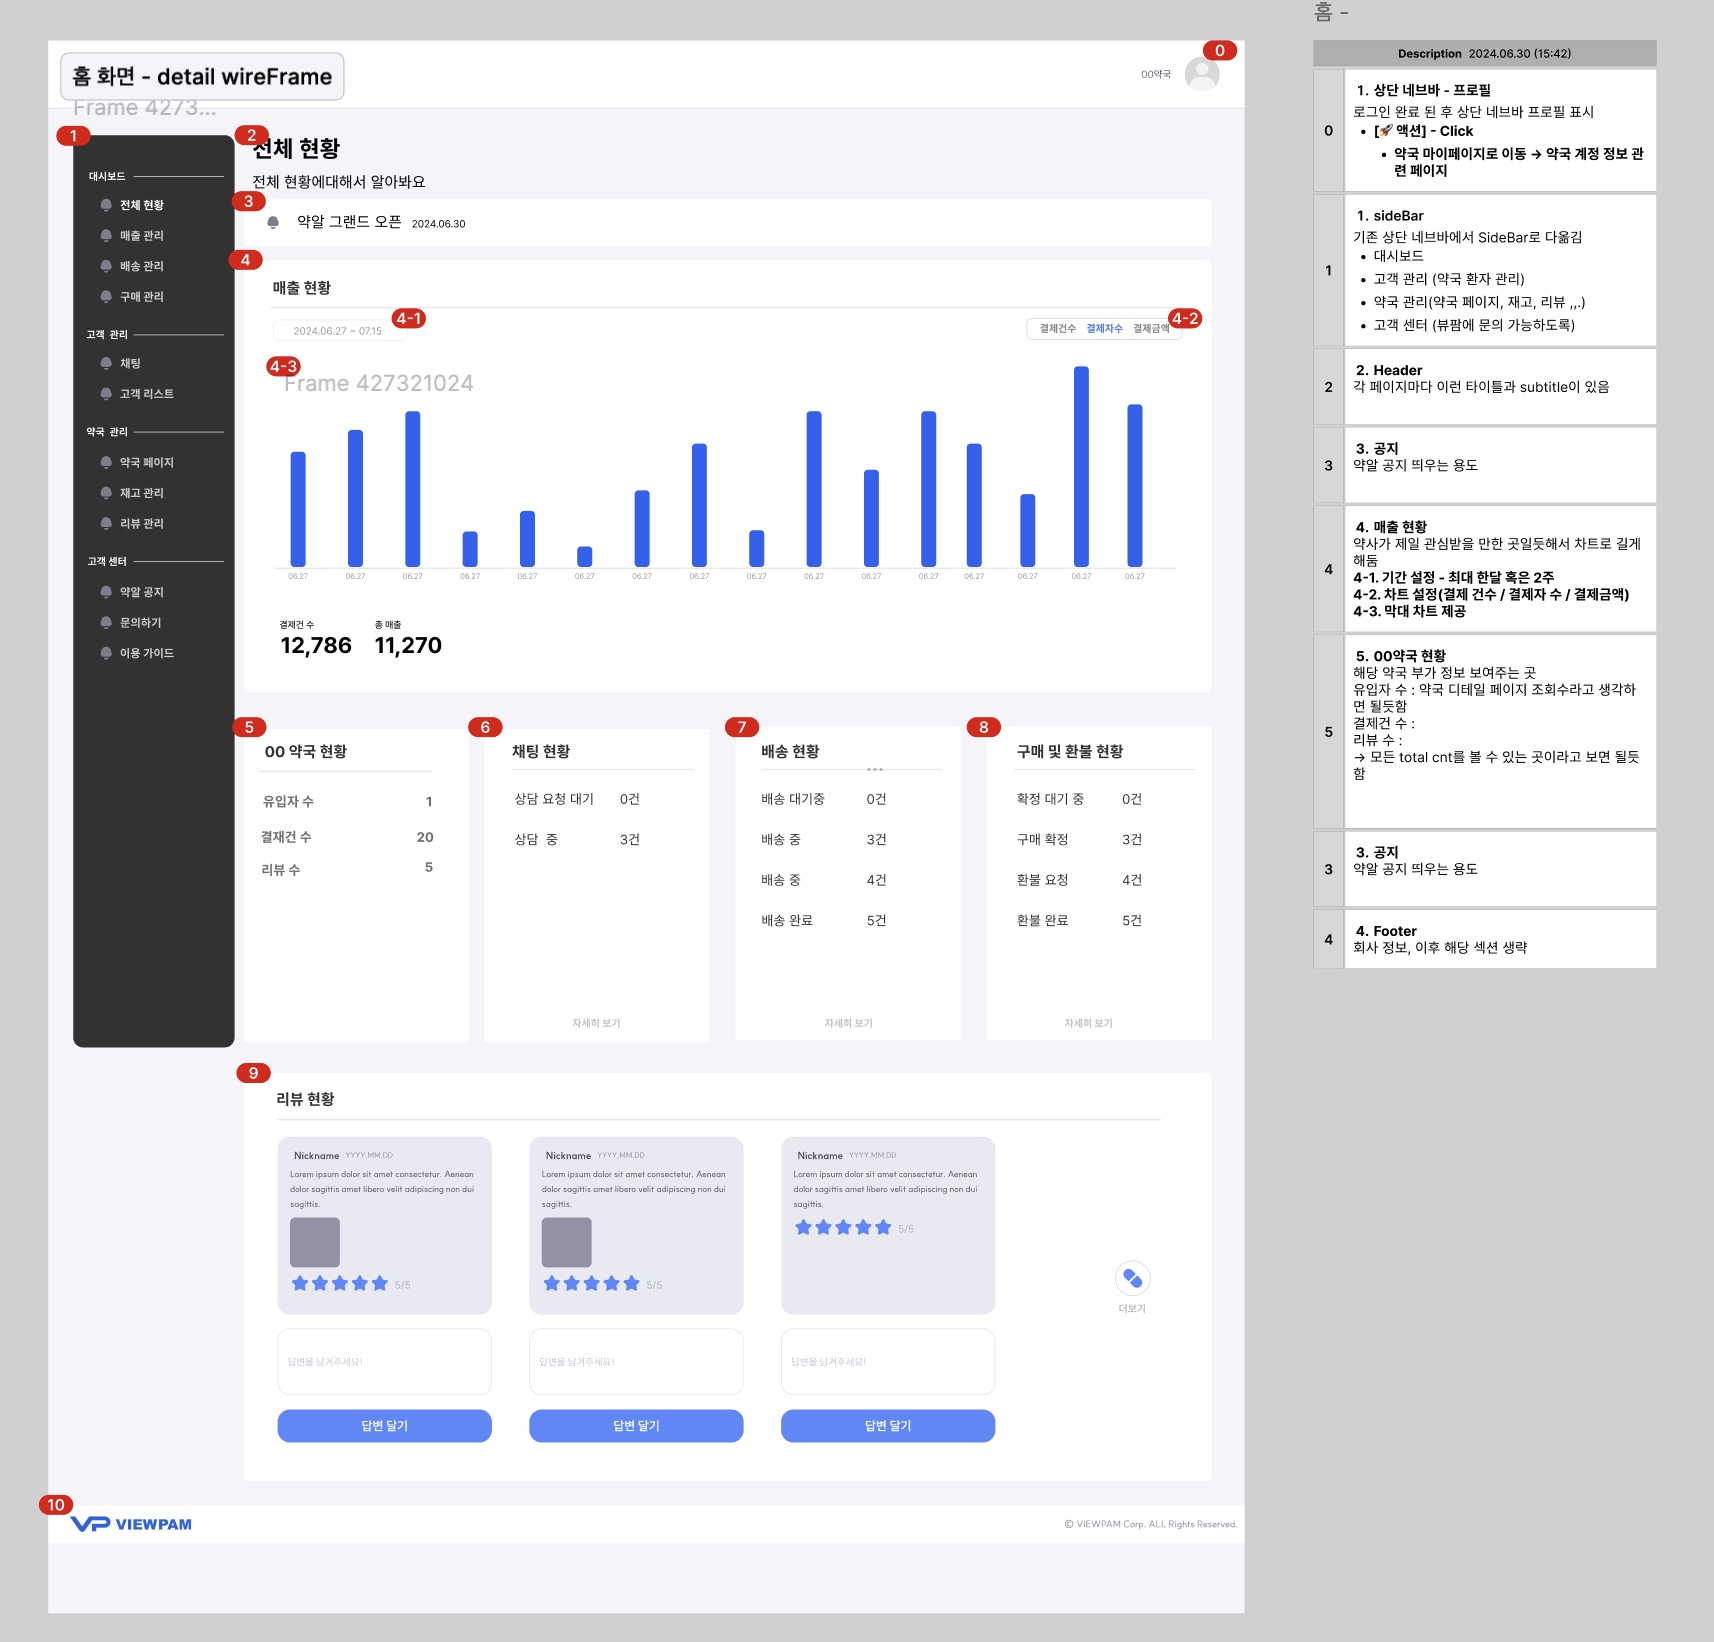This screenshot has width=1714, height=1642.
Task: Open 자세히 보기 under 채팅 현황
Action: (x=596, y=1023)
